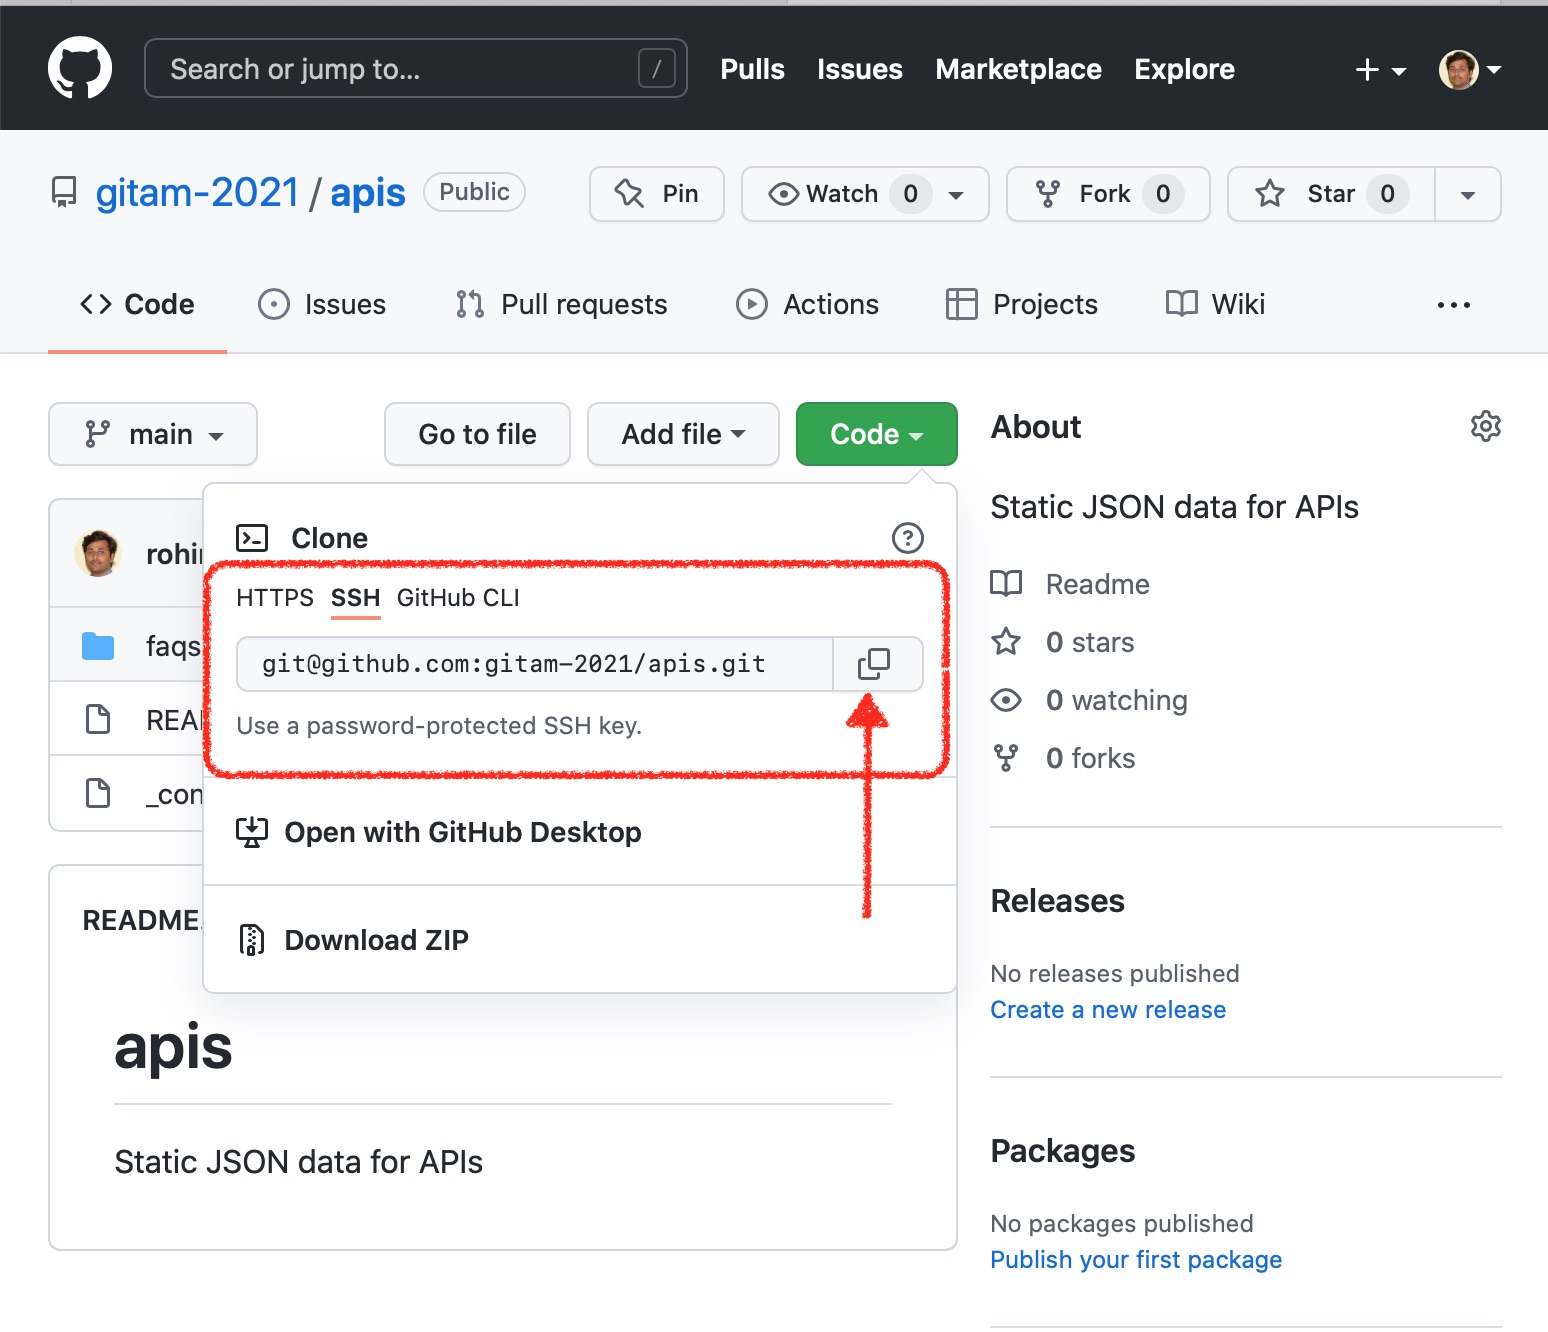The height and width of the screenshot is (1332, 1548).
Task: Select the HTTPS clone option
Action: (x=275, y=598)
